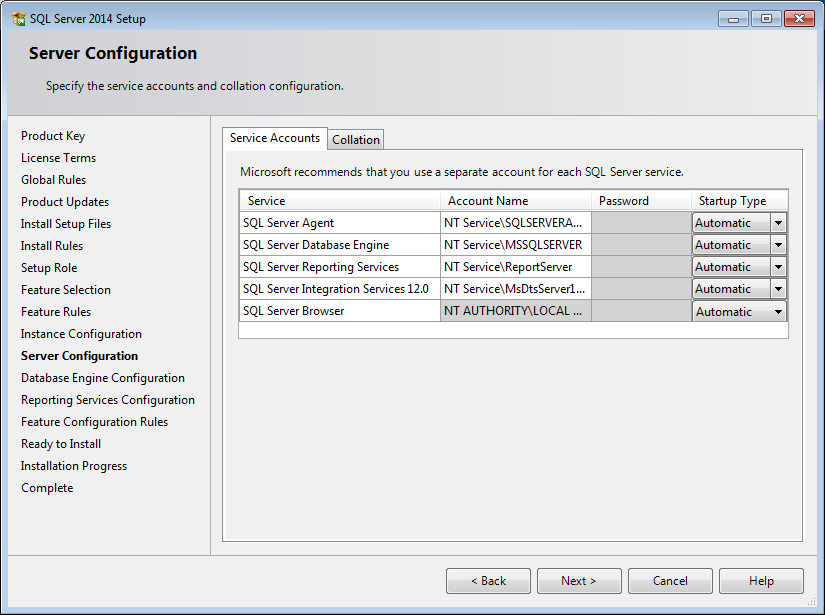Select Product Key in the navigation pane
825x615 pixels.
pyautogui.click(x=53, y=135)
